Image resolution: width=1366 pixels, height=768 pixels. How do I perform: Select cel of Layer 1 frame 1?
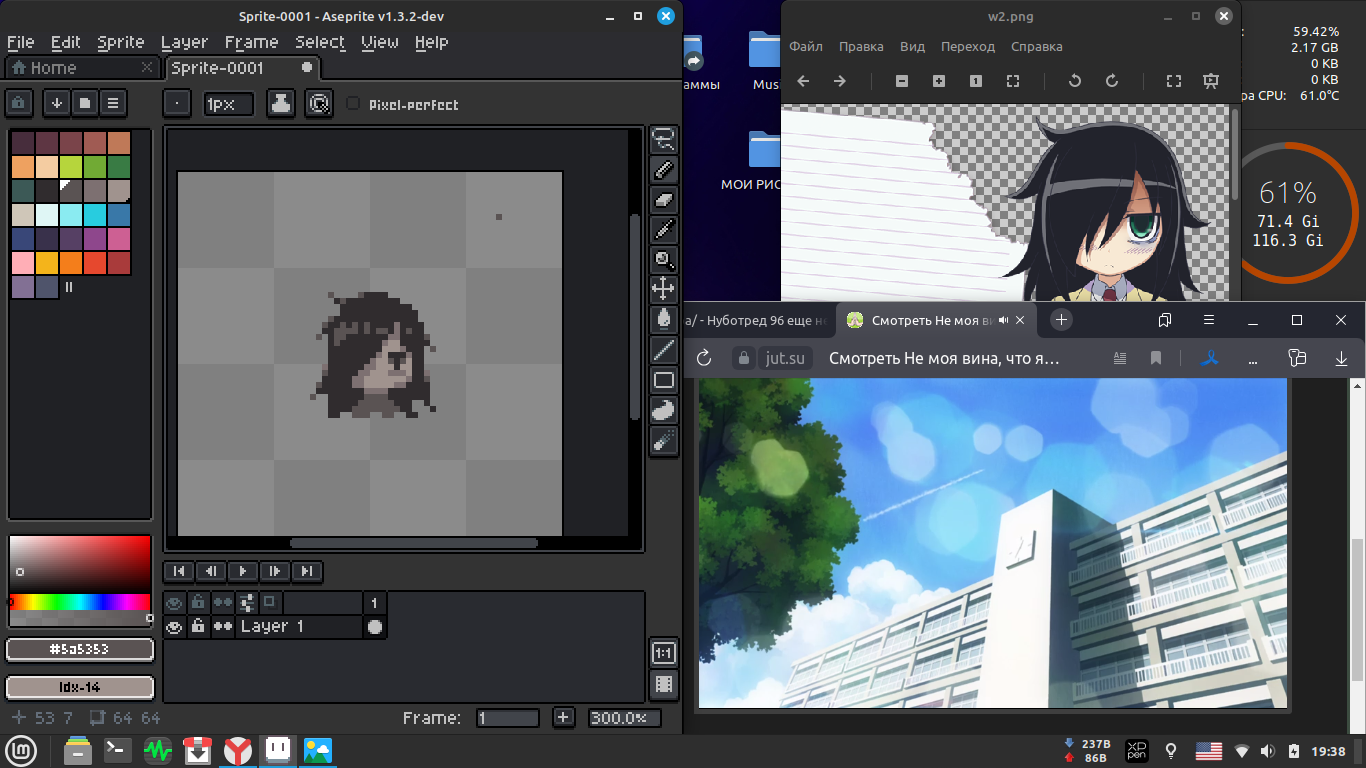pyautogui.click(x=374, y=627)
